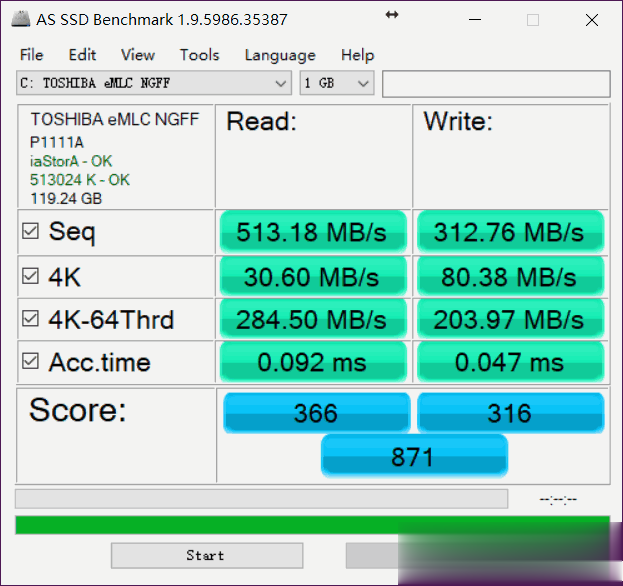This screenshot has height=586, width=623.
Task: Click the gray current test progress bar
Action: [x=261, y=499]
